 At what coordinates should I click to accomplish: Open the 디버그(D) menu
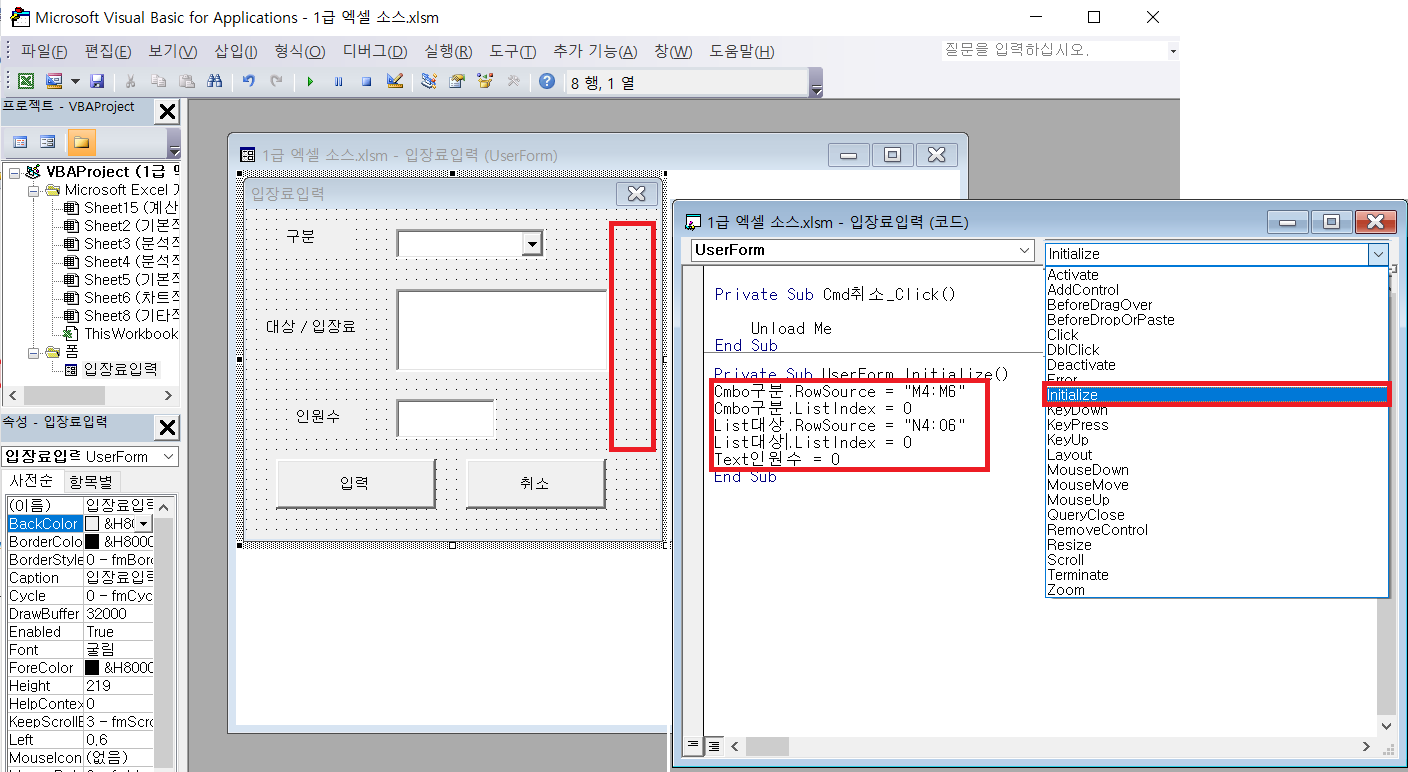[x=375, y=51]
